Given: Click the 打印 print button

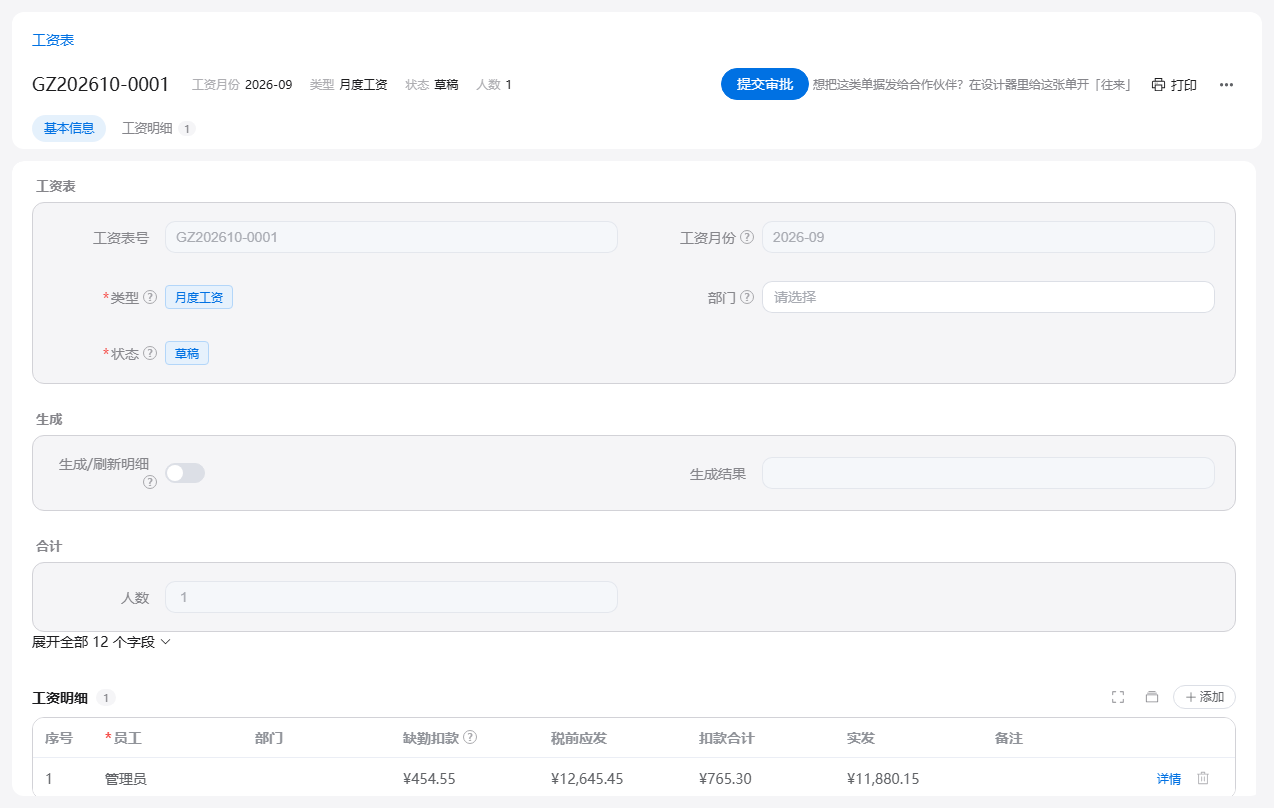Looking at the screenshot, I should pyautogui.click(x=1174, y=85).
